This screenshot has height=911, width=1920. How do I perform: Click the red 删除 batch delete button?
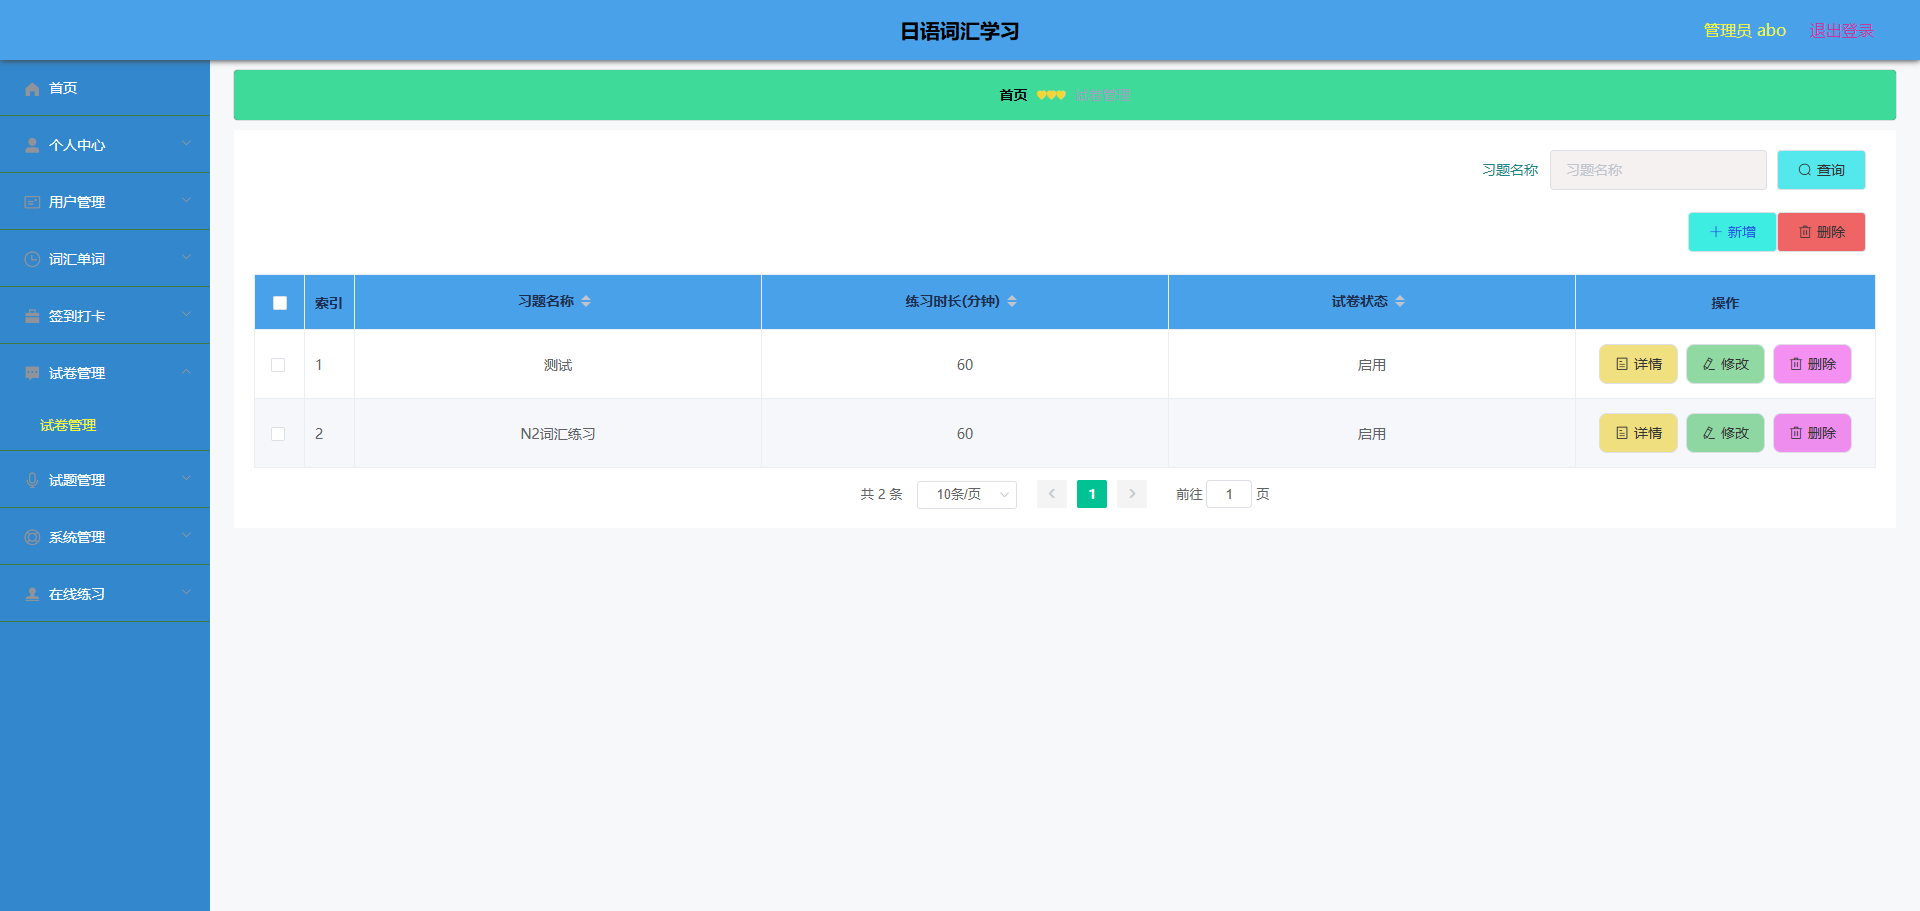pyautogui.click(x=1821, y=233)
